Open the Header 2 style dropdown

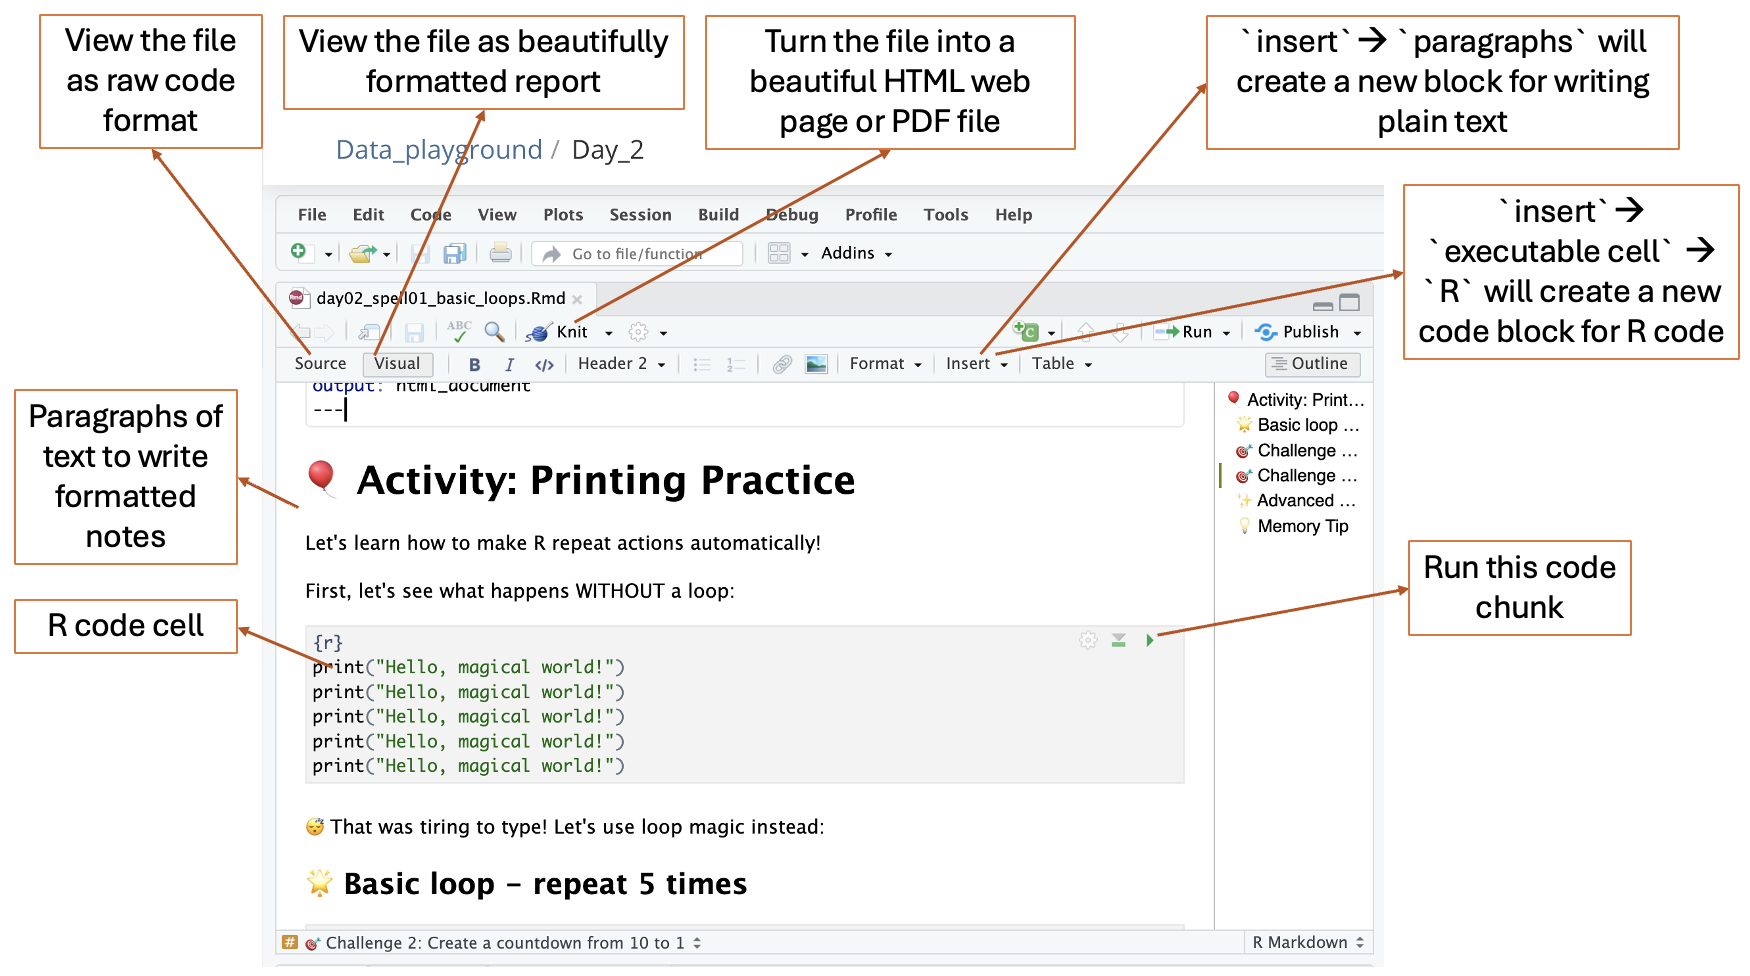[x=621, y=364]
